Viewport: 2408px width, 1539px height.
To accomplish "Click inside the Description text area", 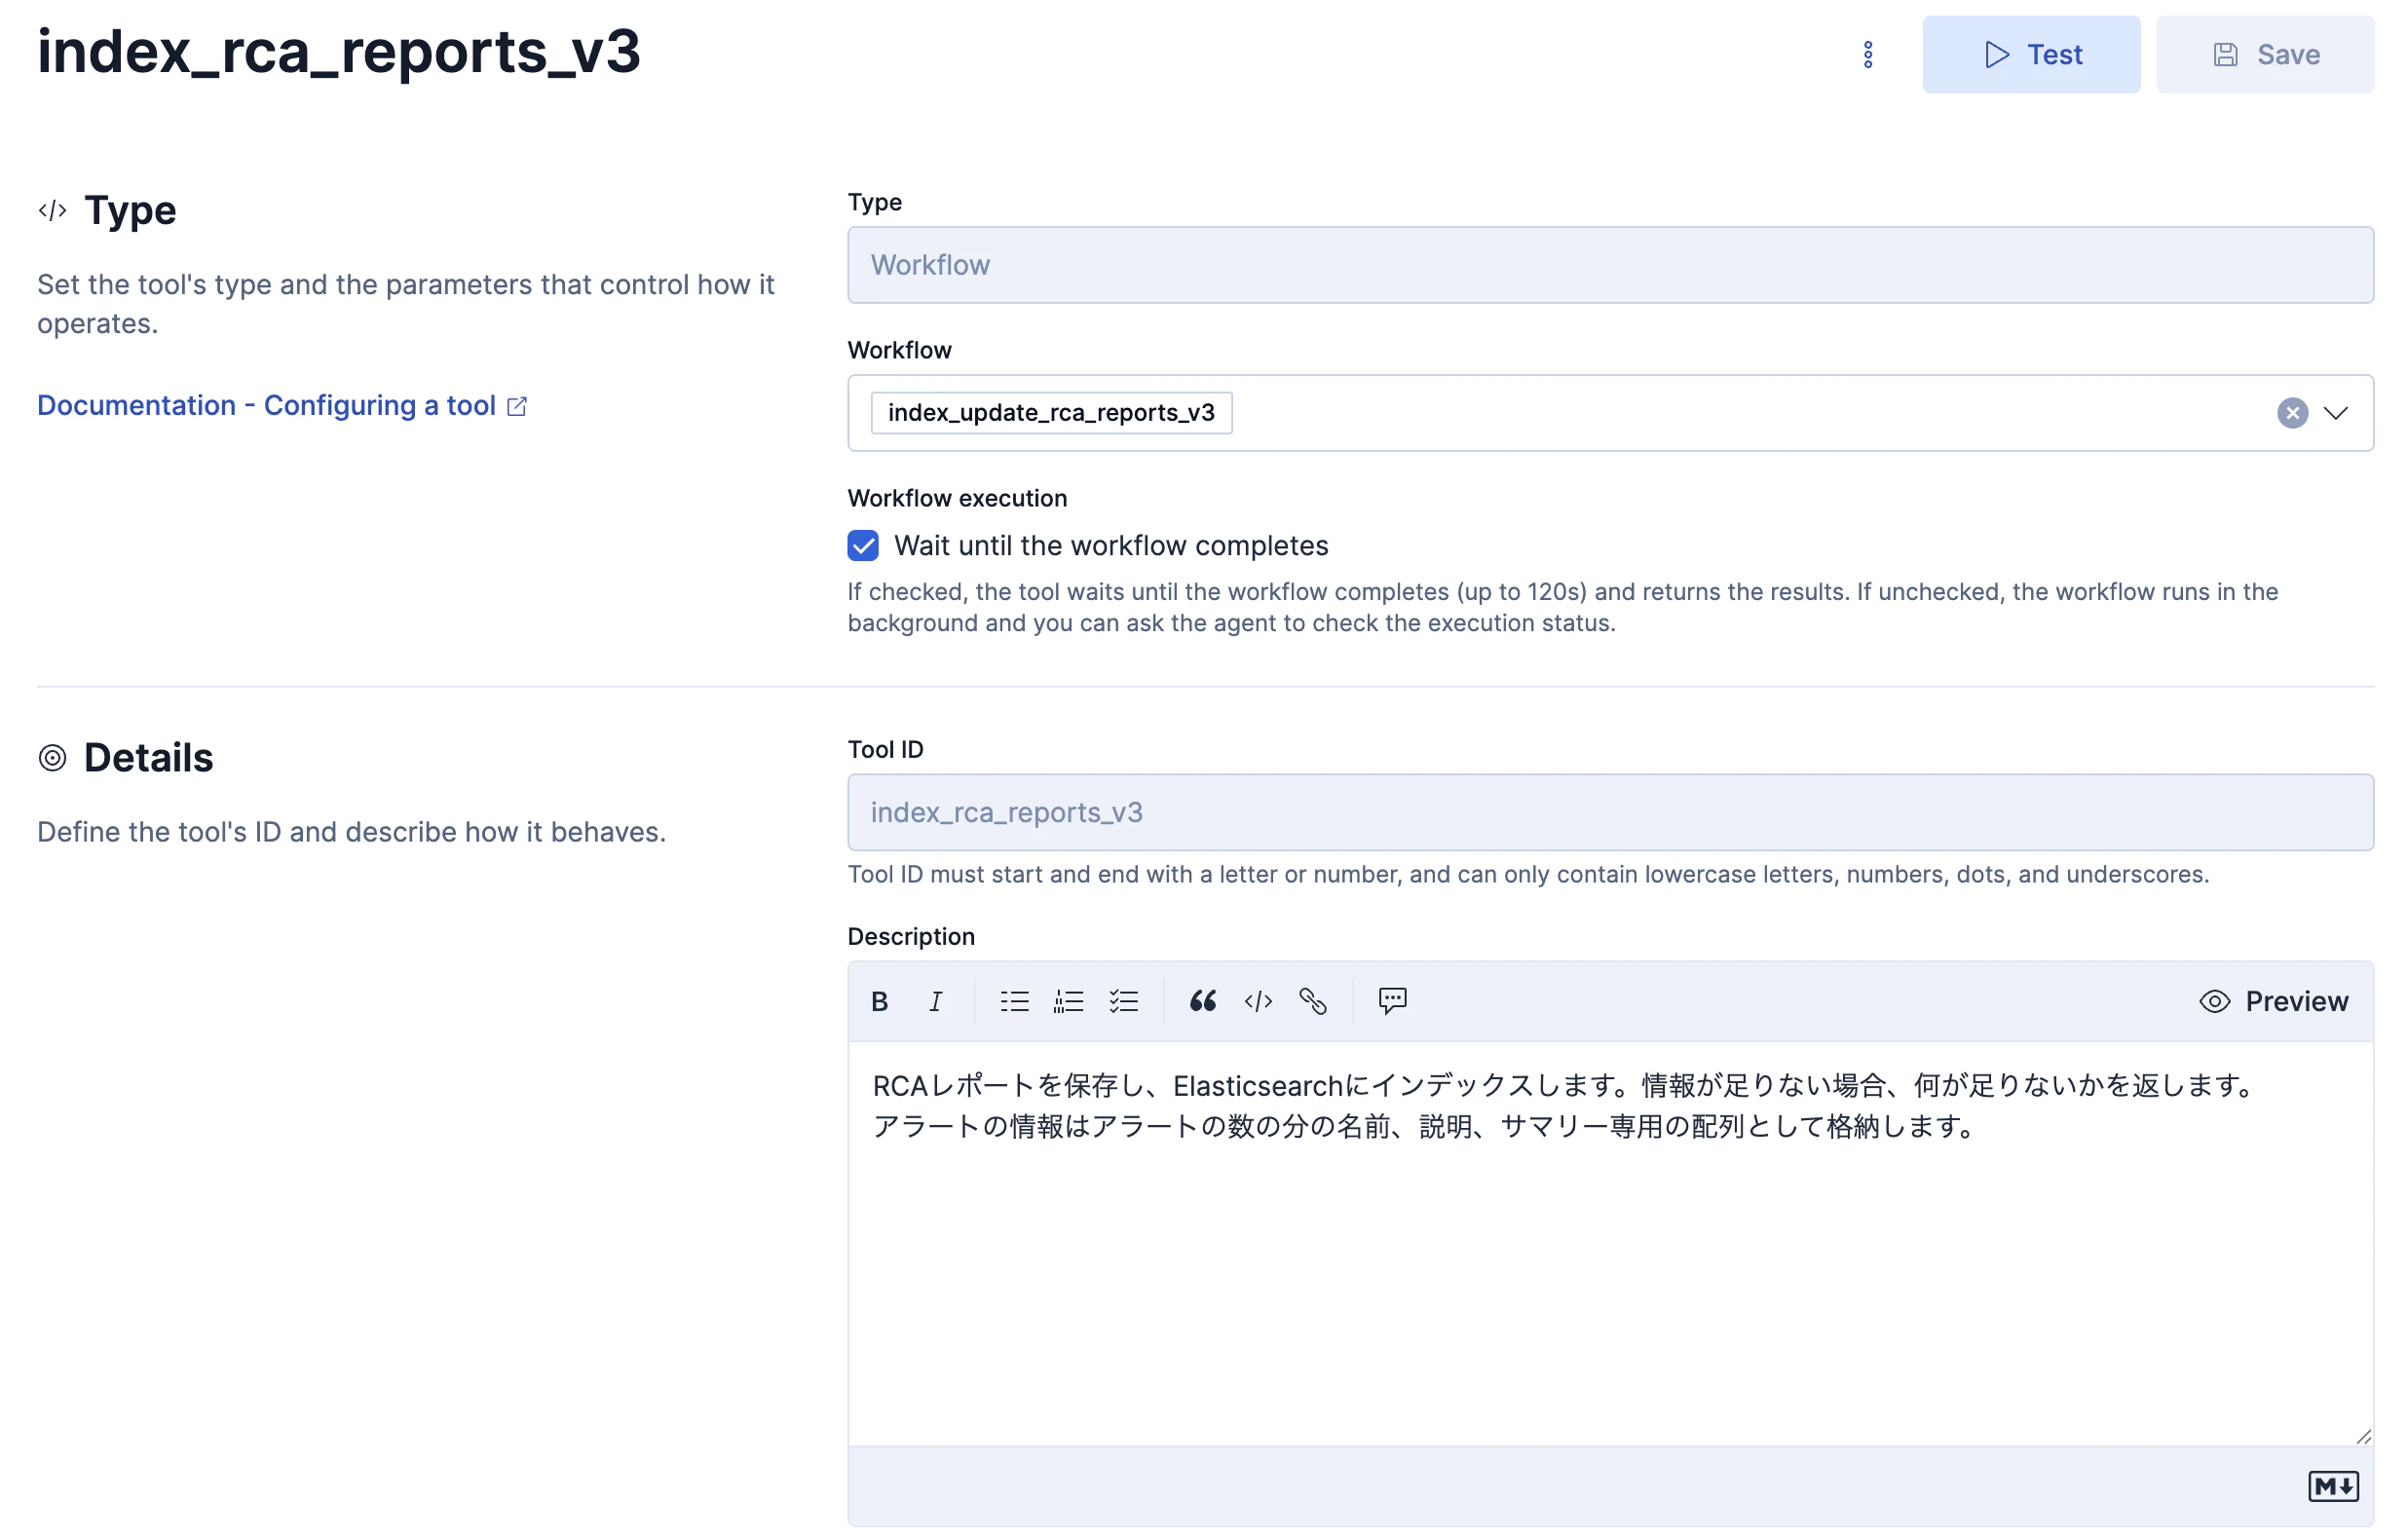I will [1610, 1243].
